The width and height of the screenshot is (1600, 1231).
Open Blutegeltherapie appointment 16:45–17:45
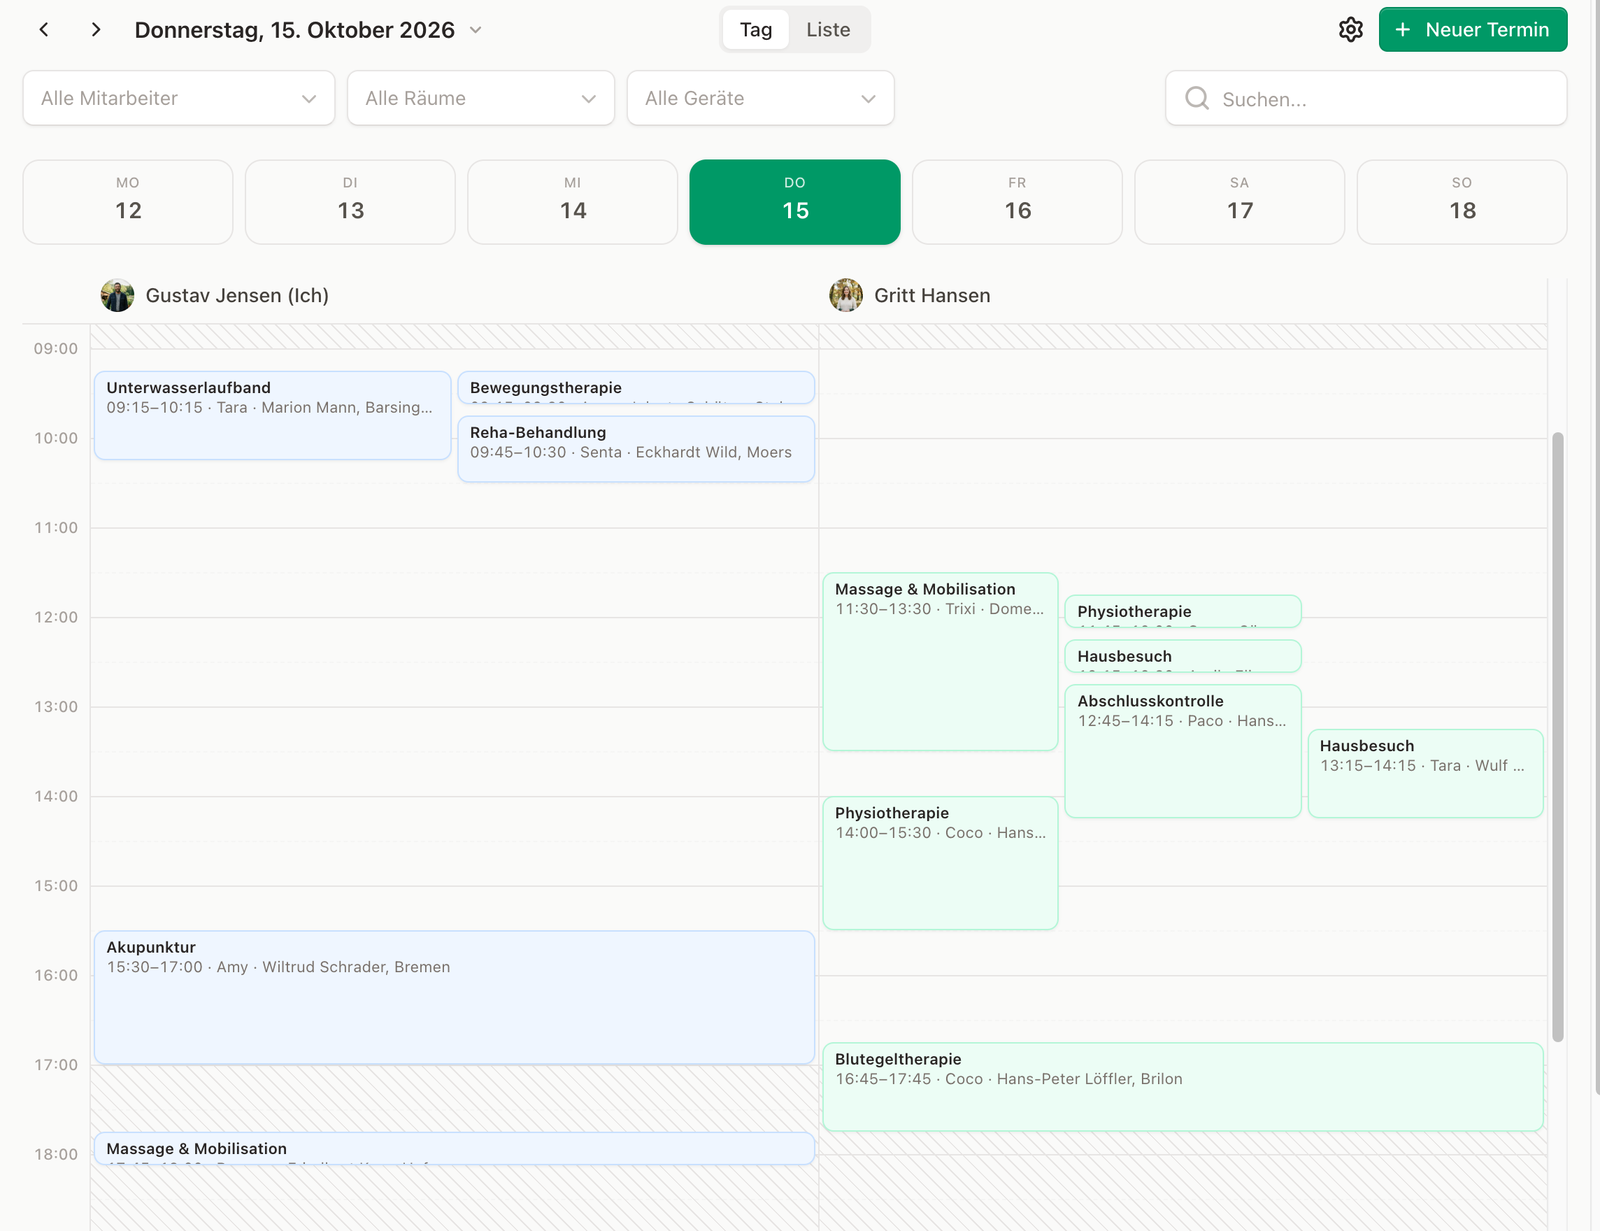(1183, 1087)
